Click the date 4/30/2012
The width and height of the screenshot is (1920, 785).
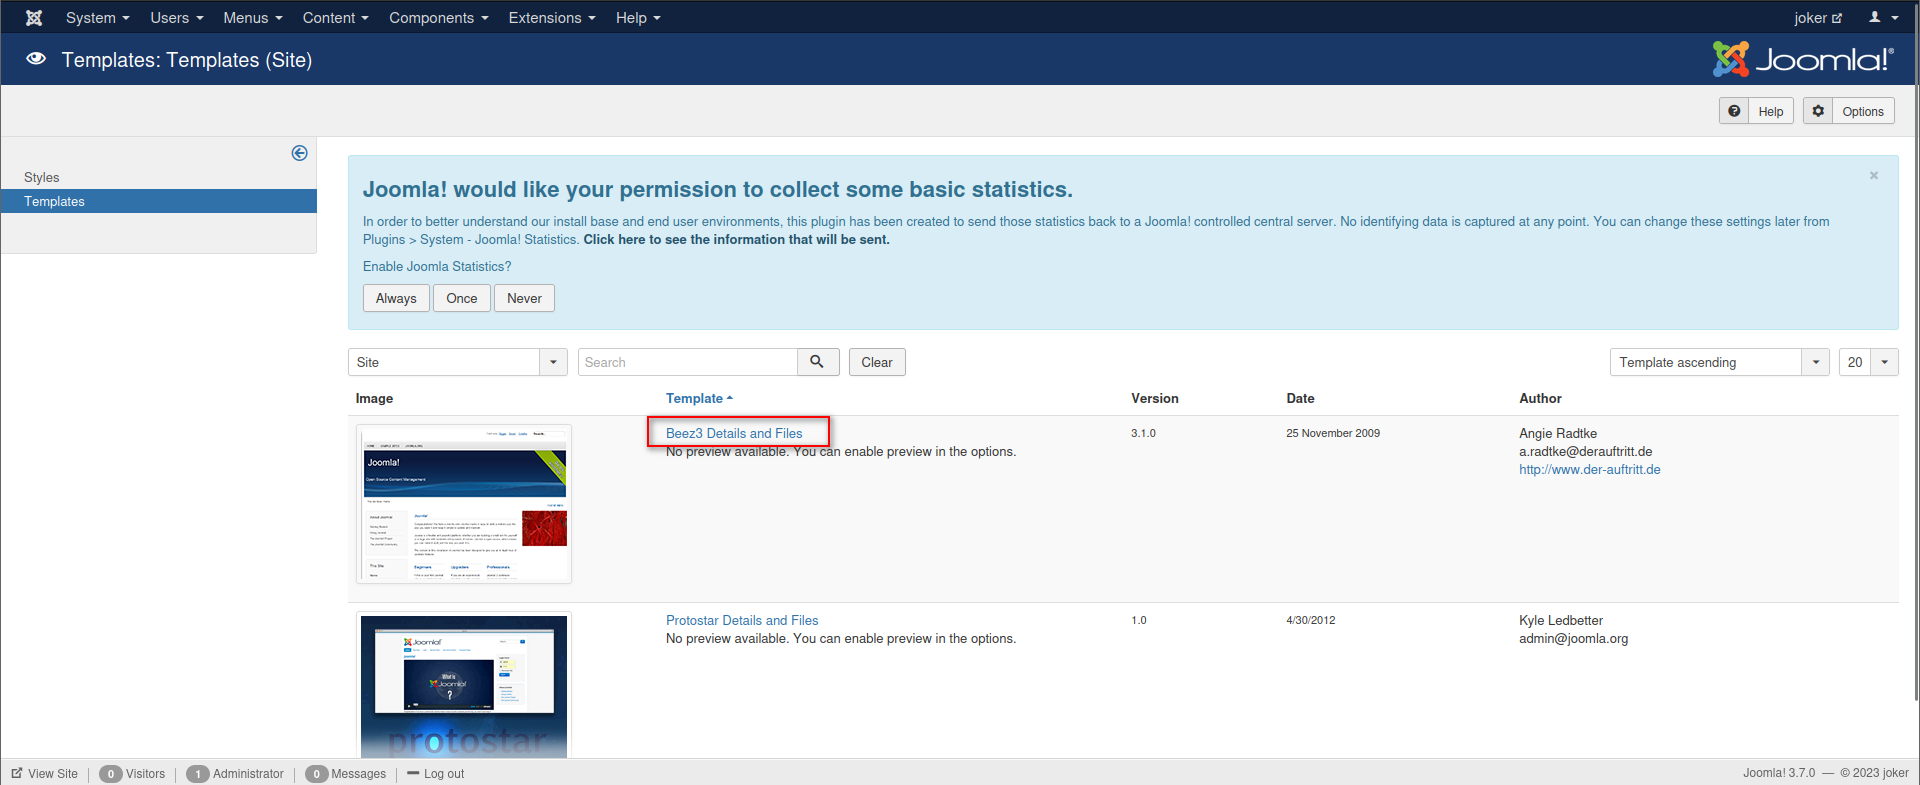point(1311,620)
